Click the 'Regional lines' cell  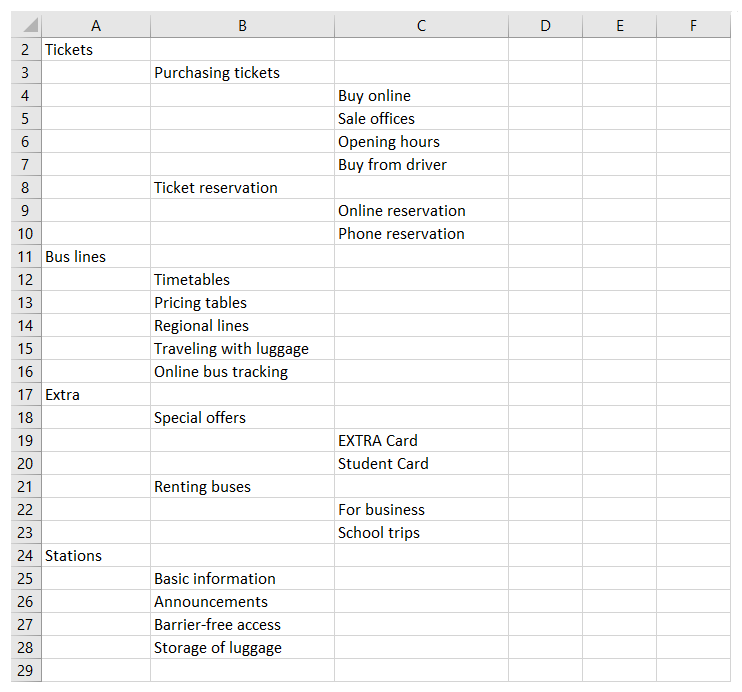point(242,326)
